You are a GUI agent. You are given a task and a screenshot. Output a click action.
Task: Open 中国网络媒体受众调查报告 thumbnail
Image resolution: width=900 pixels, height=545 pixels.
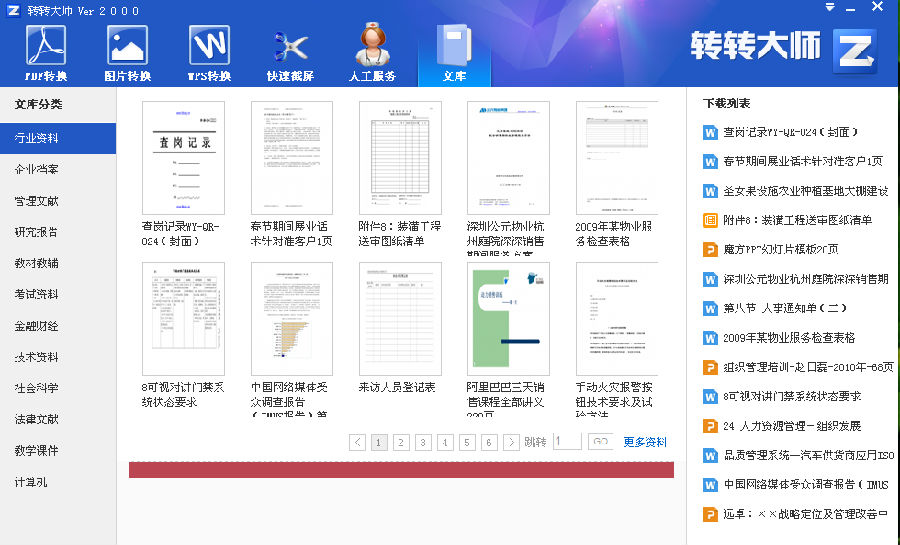pos(292,319)
